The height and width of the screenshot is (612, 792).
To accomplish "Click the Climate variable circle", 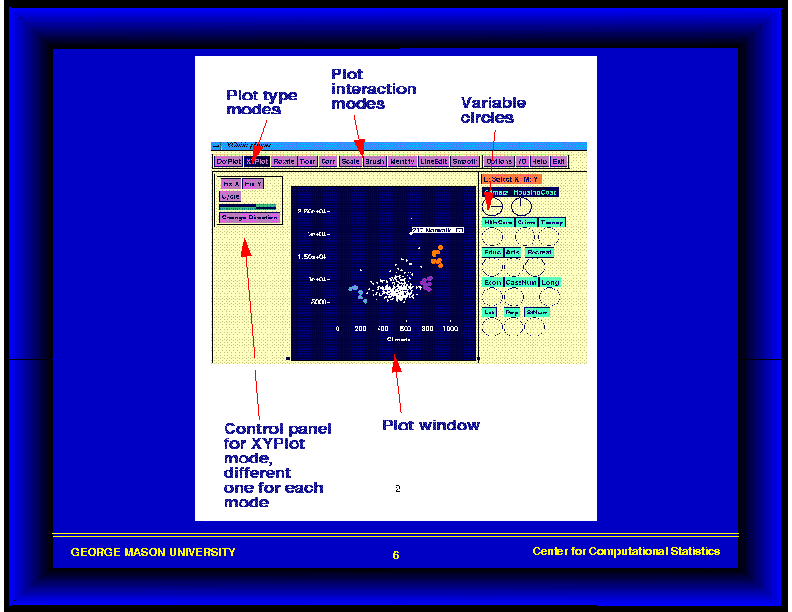I will click(493, 205).
